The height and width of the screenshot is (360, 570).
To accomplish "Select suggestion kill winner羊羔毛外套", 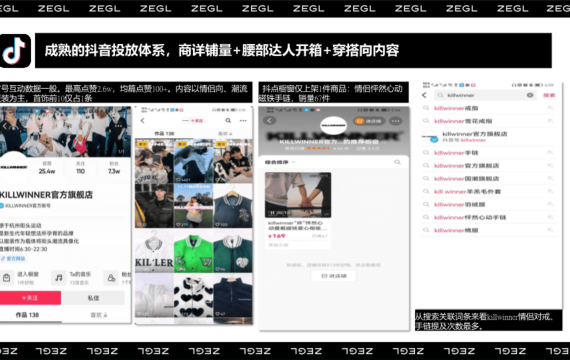I will point(467,192).
